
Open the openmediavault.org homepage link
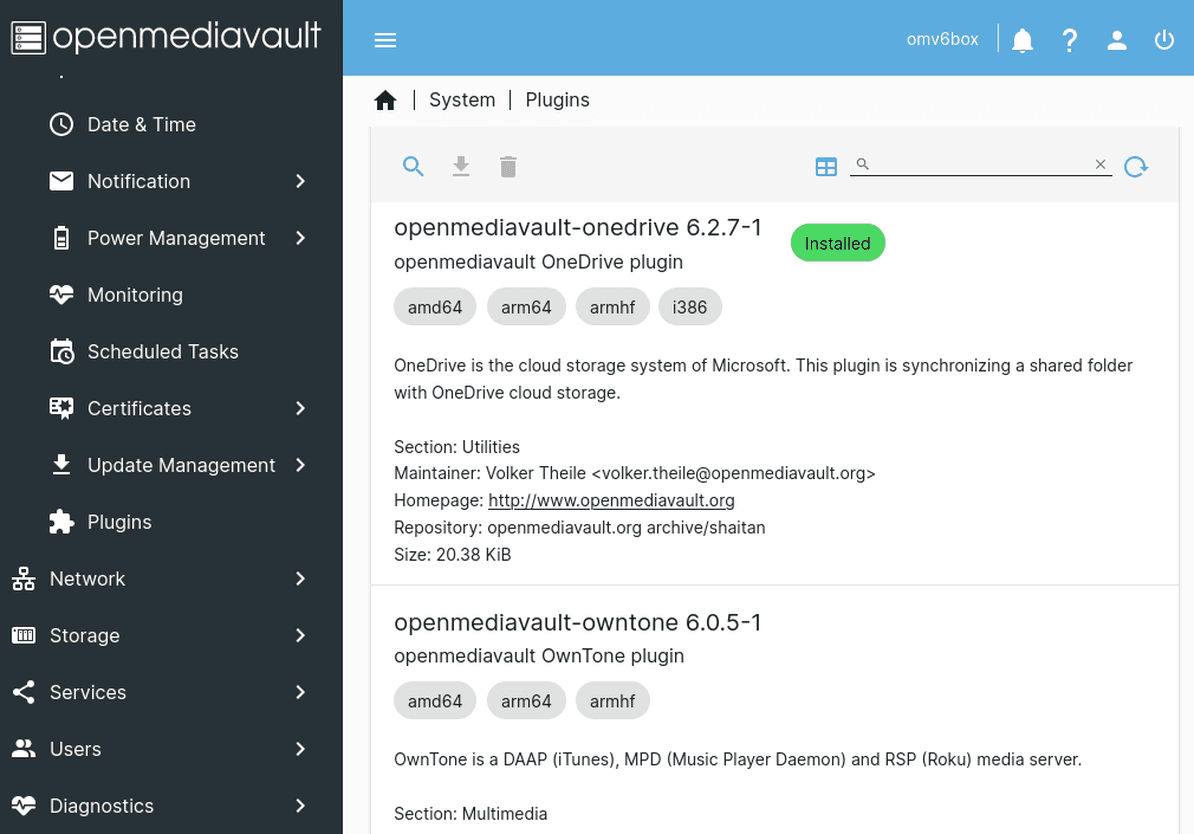[x=611, y=500]
